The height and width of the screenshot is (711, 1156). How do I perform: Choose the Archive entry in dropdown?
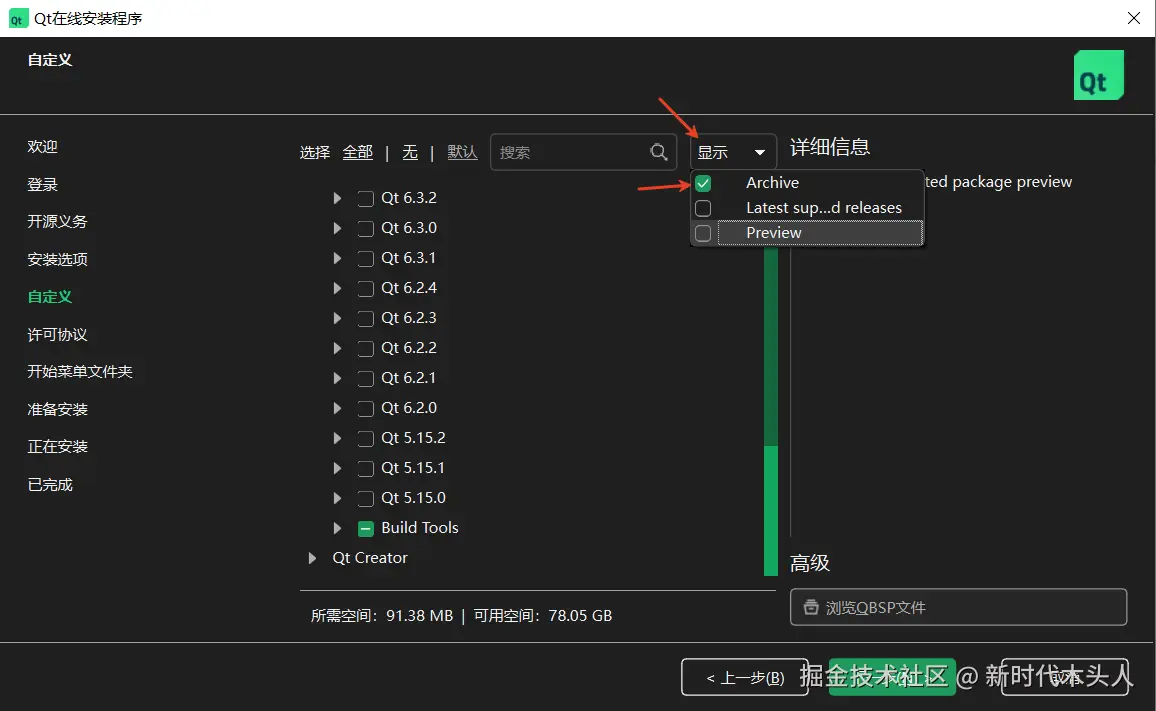[807, 182]
